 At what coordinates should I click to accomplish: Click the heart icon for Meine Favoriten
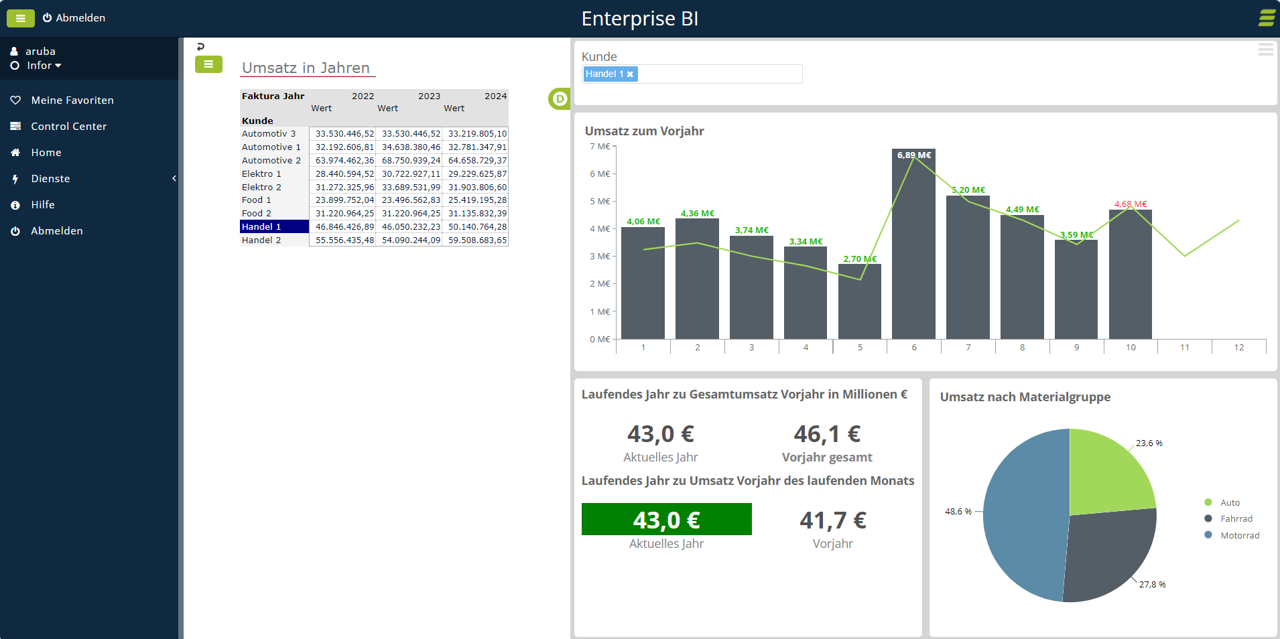(x=15, y=101)
